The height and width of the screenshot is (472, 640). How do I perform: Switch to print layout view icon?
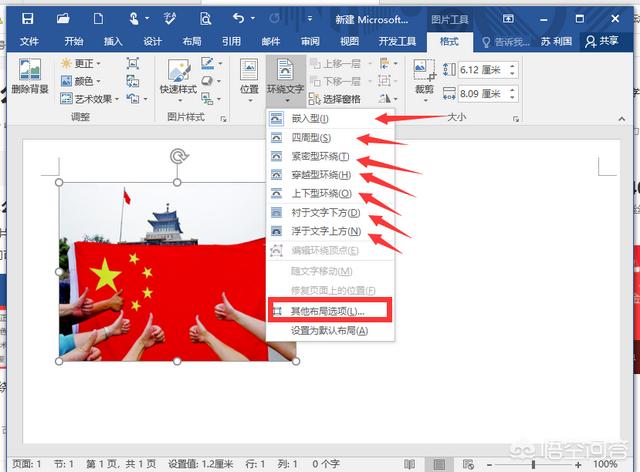point(439,464)
